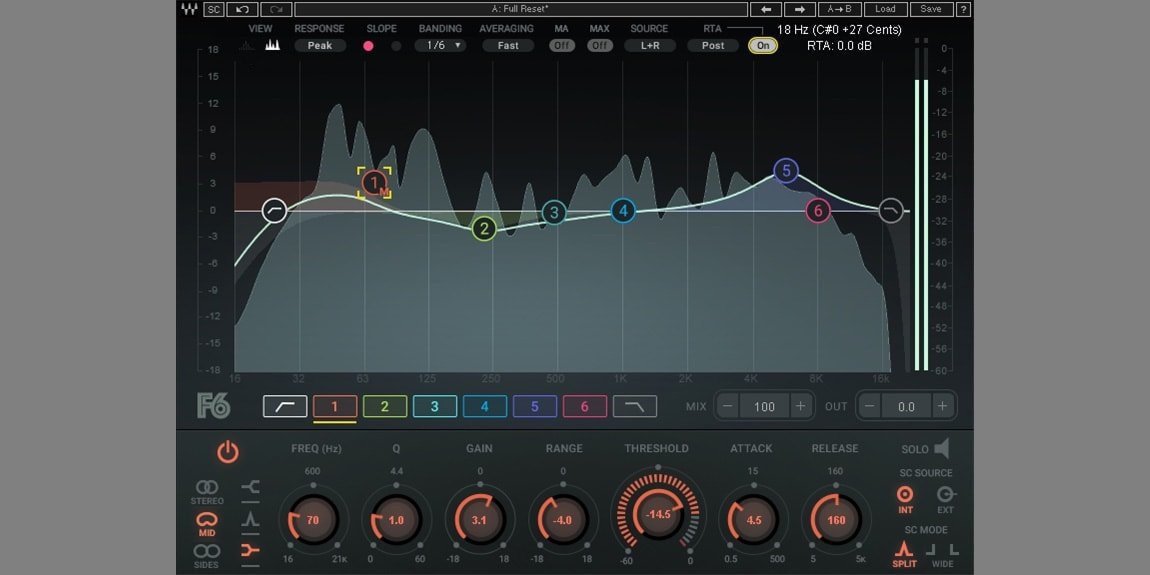The width and height of the screenshot is (1150, 575).
Task: Copy setup A to B
Action: tap(840, 10)
